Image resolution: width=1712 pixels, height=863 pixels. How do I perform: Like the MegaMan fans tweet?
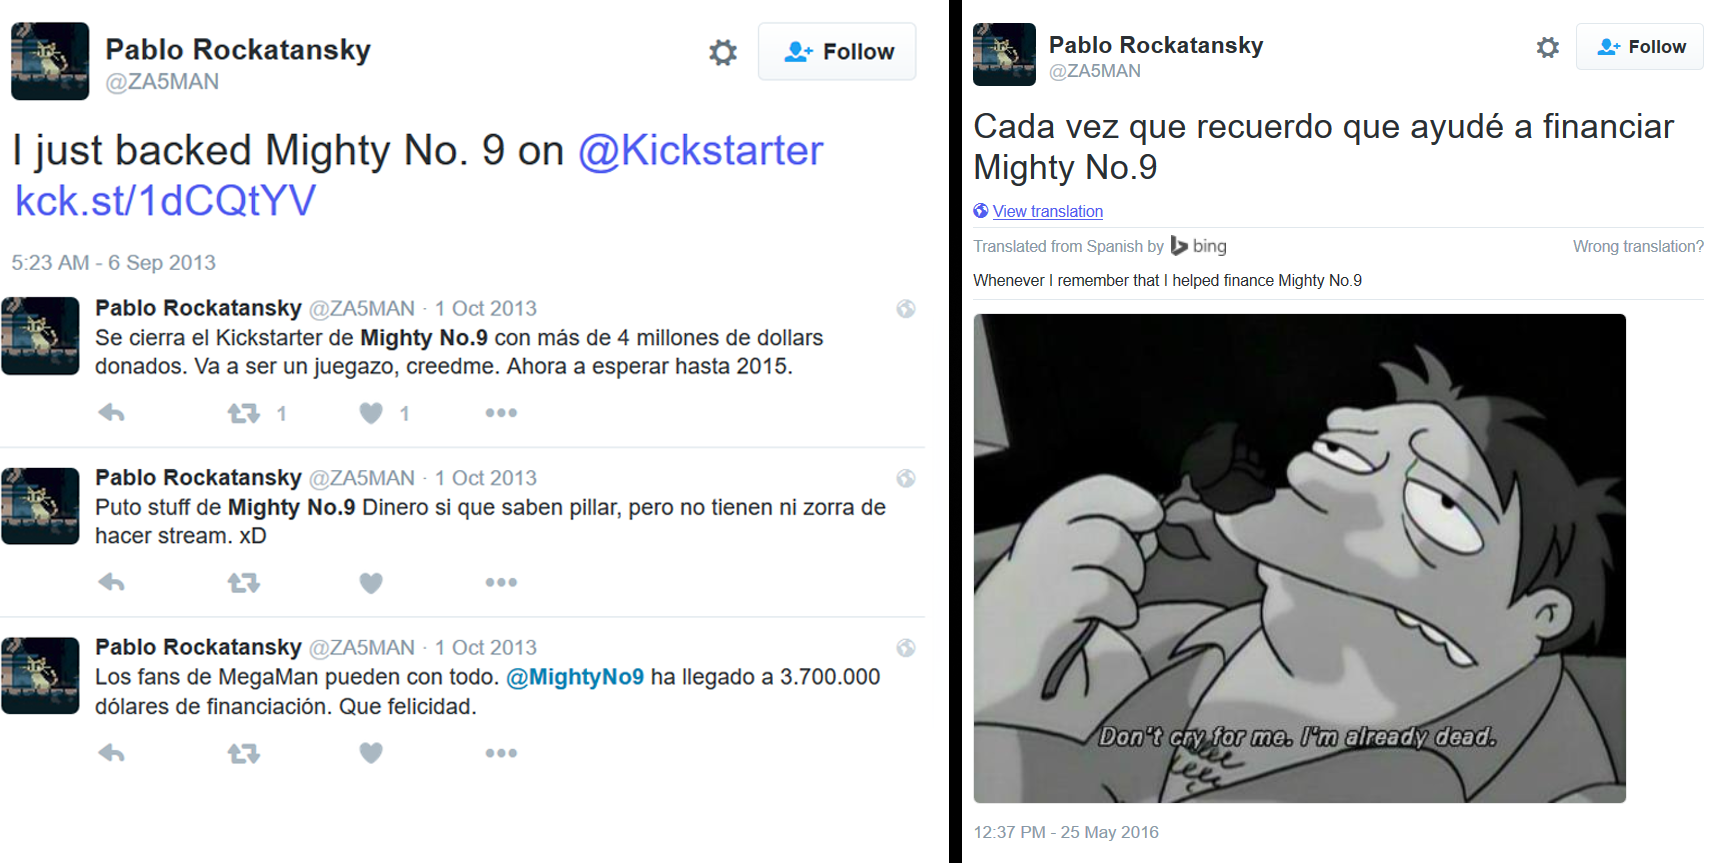pyautogui.click(x=371, y=753)
